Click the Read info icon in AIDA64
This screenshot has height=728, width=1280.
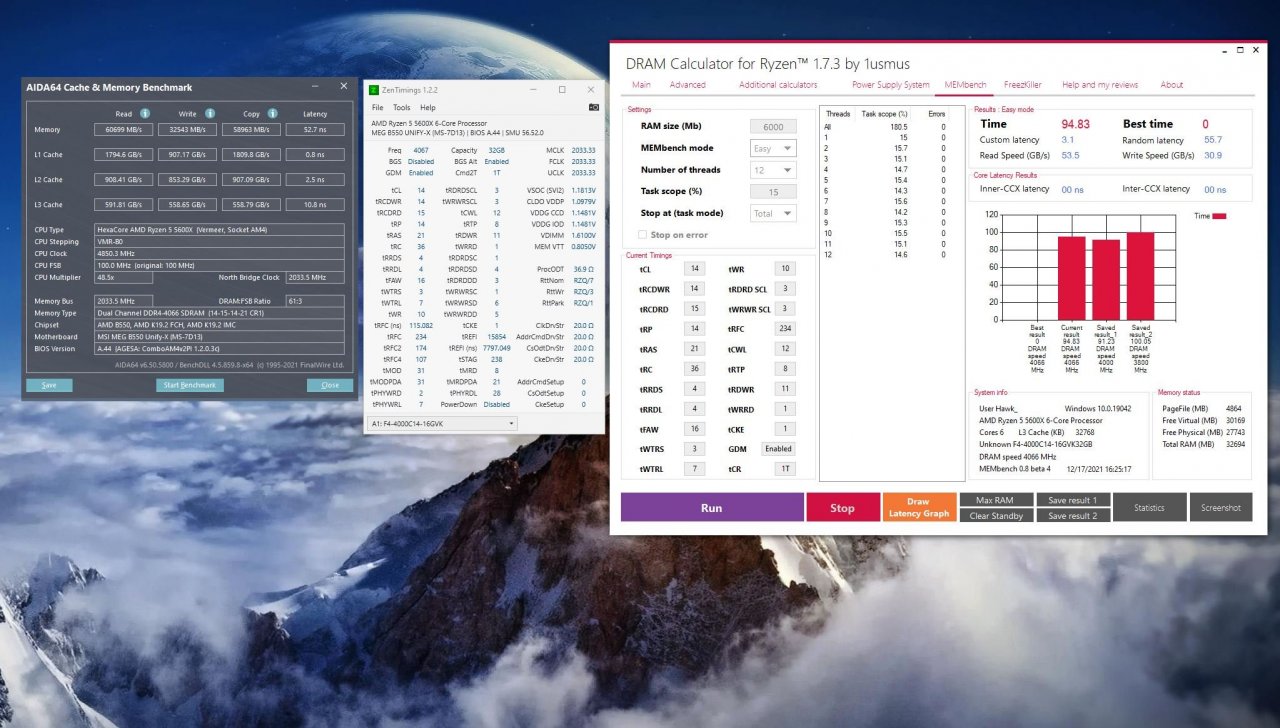(x=145, y=113)
